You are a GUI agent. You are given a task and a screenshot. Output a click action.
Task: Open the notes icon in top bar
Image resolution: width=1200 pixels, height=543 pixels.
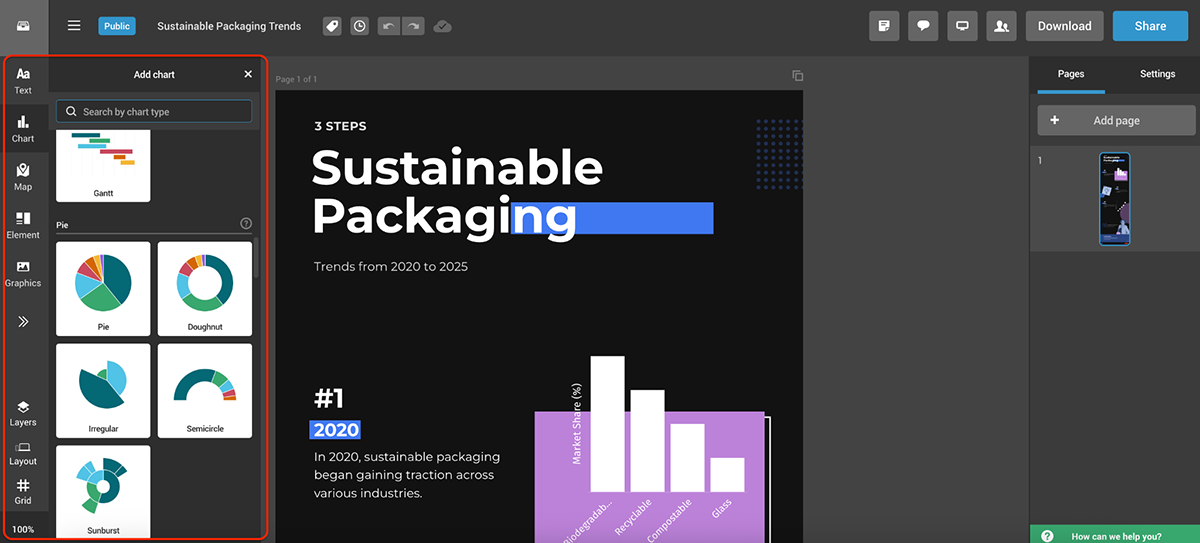(x=884, y=26)
